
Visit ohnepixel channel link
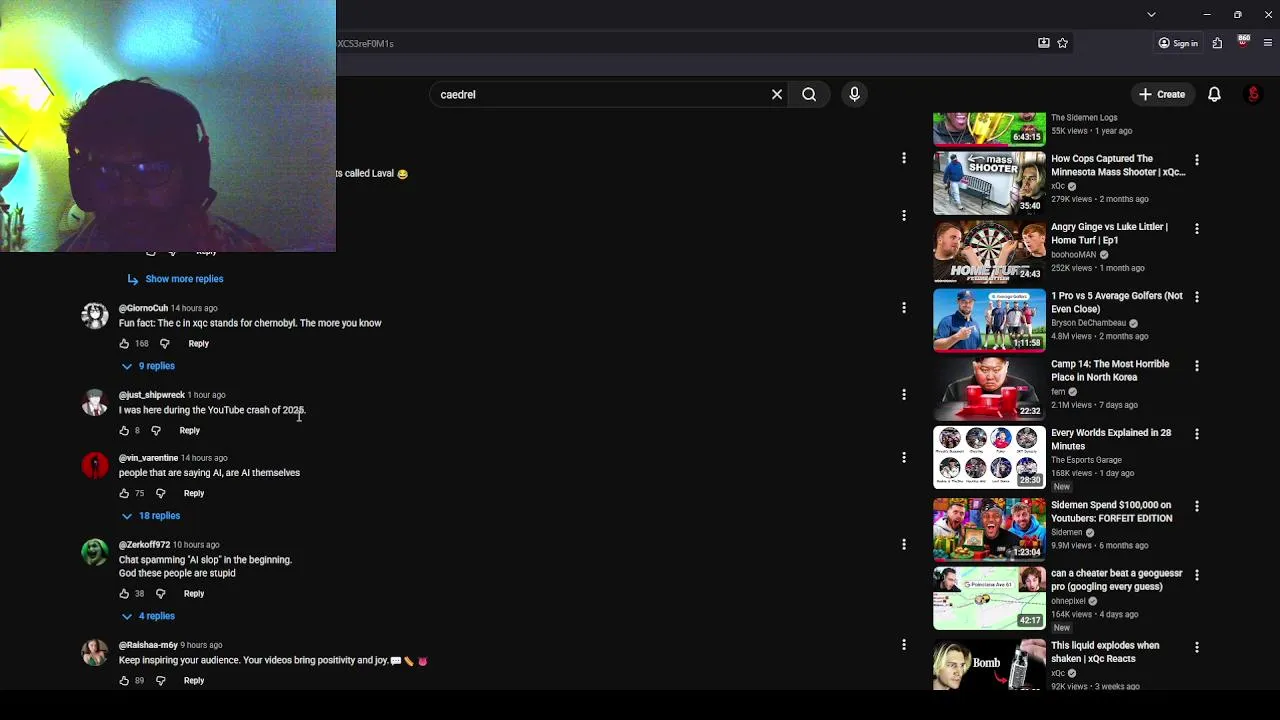[x=1068, y=601]
